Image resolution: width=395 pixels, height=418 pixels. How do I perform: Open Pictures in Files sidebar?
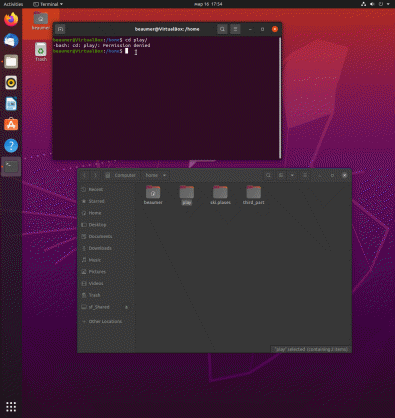click(x=106, y=272)
